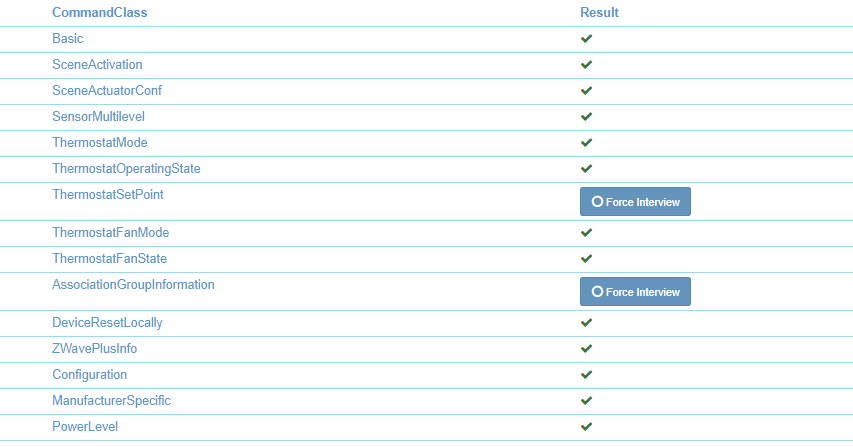The height and width of the screenshot is (447, 853).
Task: Force interview for AssociationGroupInformation
Action: 635,292
